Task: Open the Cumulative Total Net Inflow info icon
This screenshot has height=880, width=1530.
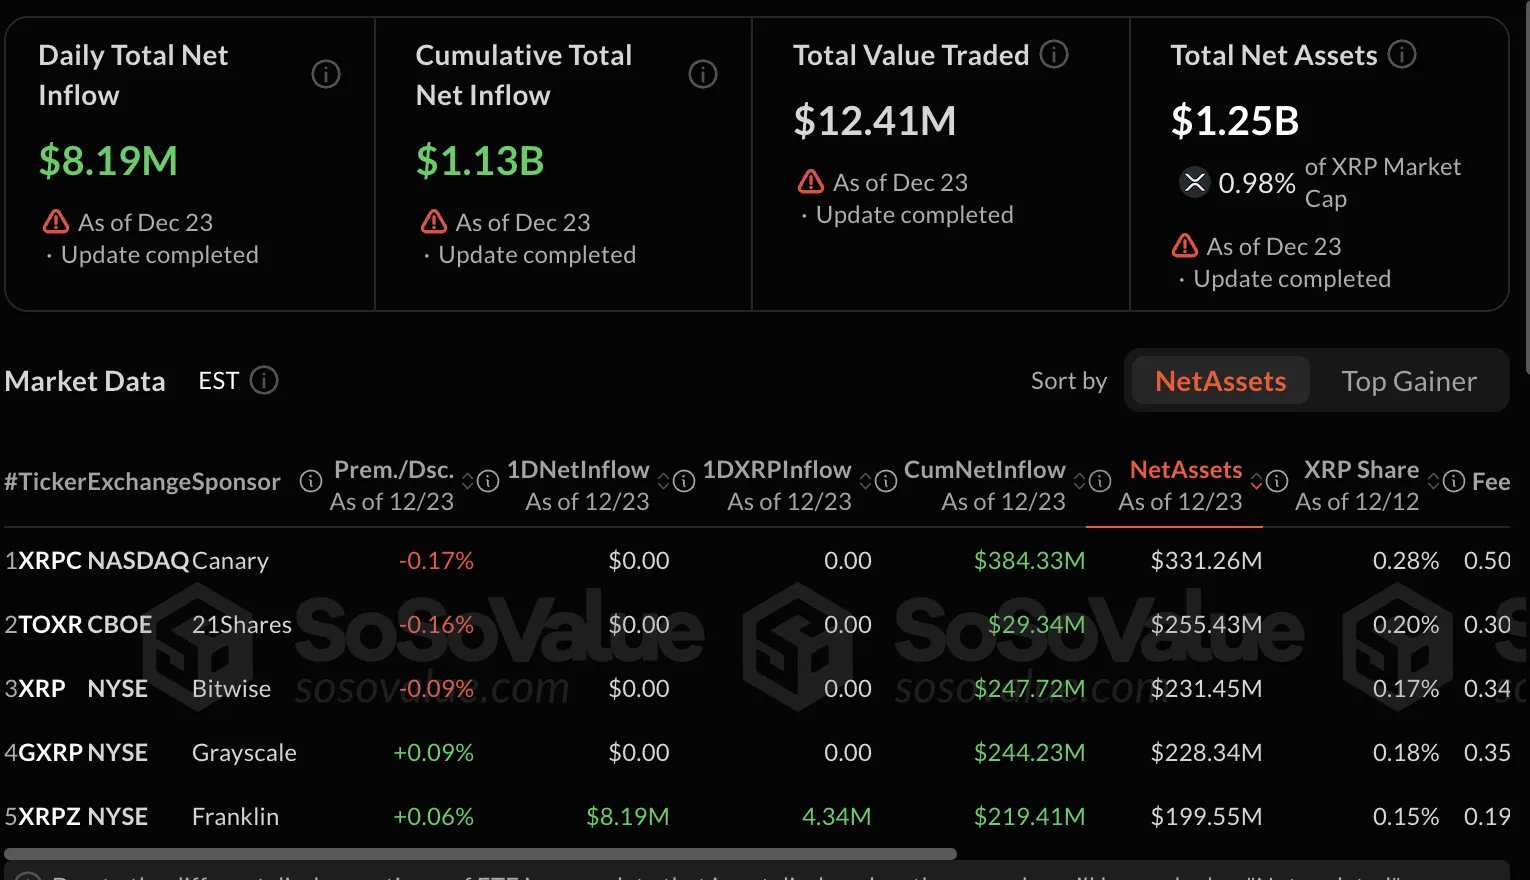Action: click(703, 74)
